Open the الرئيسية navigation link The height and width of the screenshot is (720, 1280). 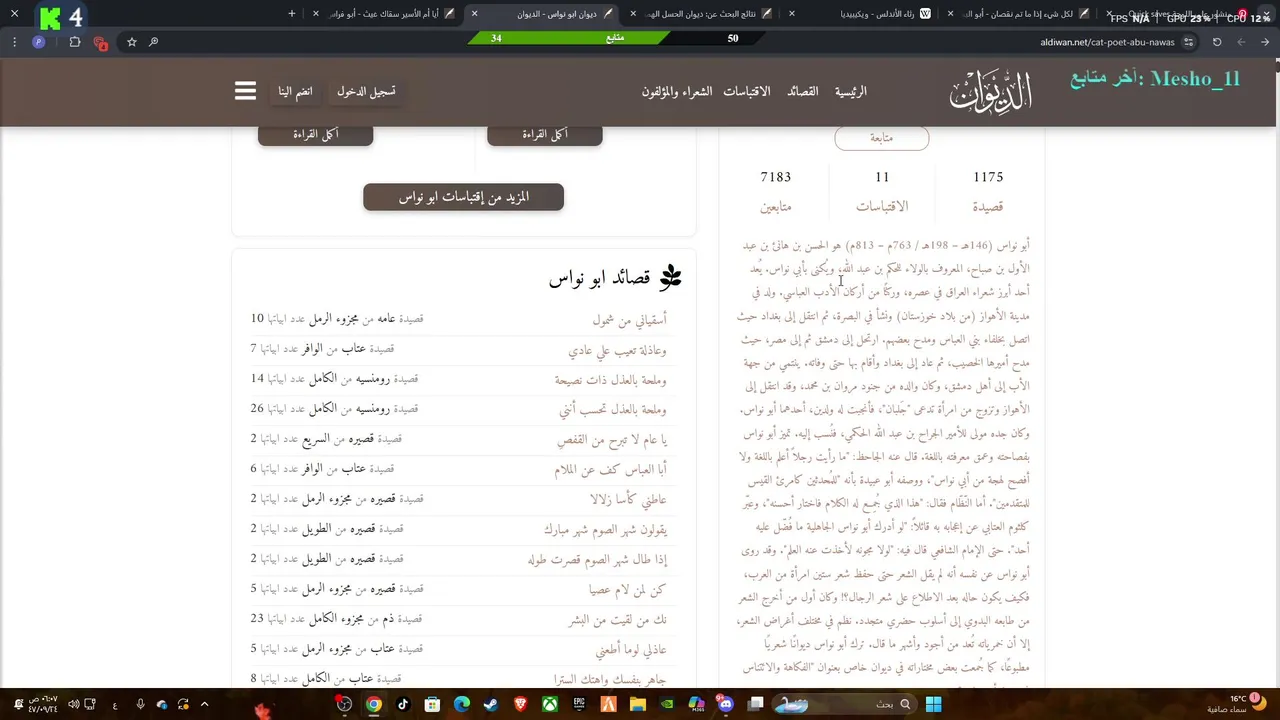tap(850, 91)
